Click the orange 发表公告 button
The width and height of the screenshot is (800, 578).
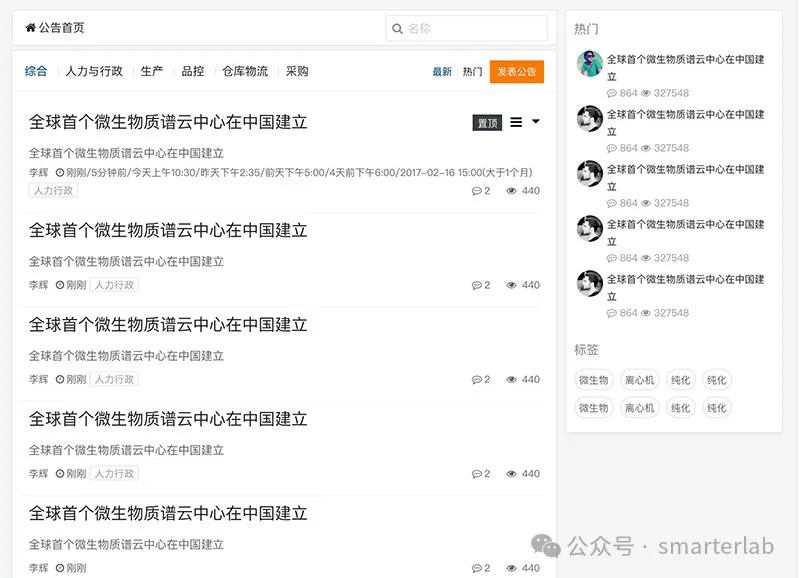[517, 71]
